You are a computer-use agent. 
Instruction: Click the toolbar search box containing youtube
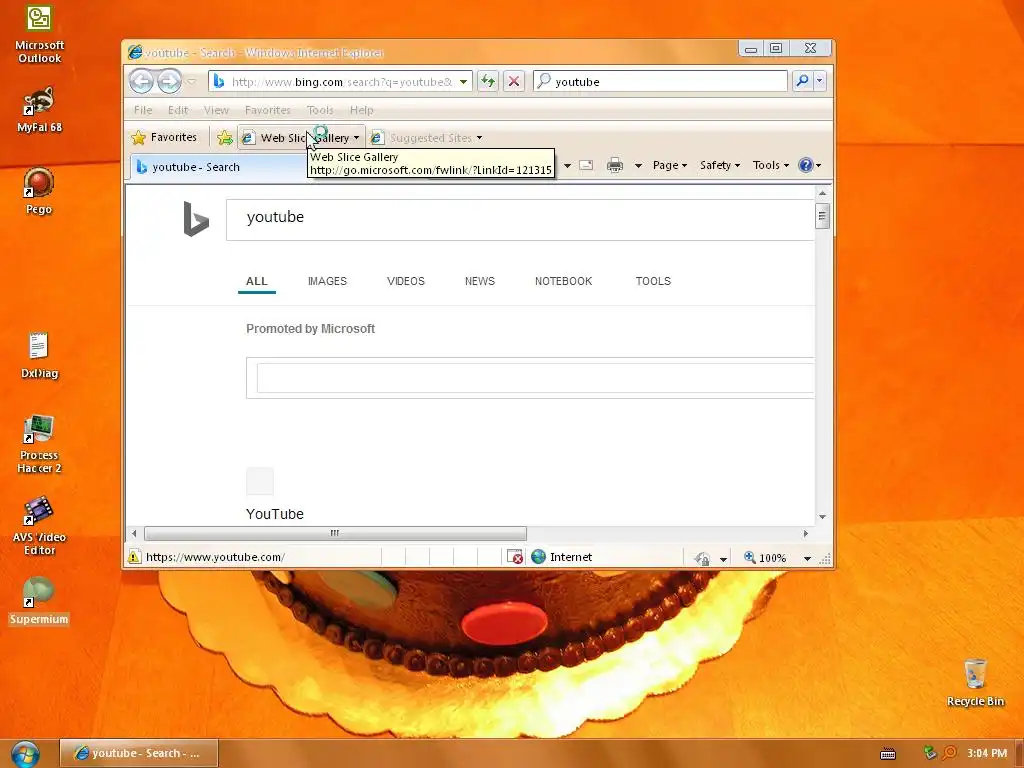tap(660, 82)
